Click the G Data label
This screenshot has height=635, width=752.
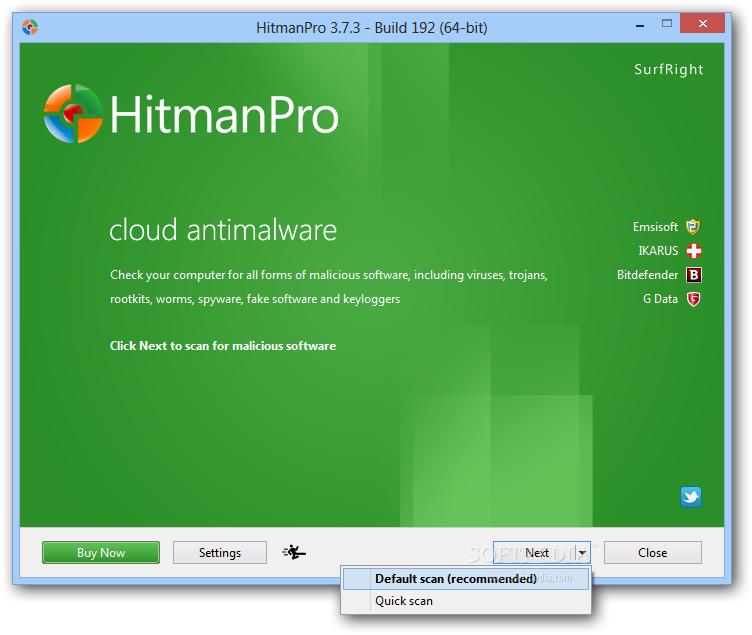click(x=660, y=299)
